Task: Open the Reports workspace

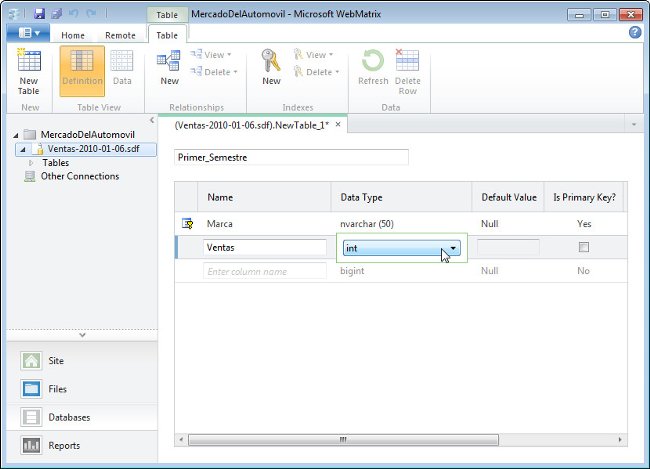Action: tap(82, 445)
